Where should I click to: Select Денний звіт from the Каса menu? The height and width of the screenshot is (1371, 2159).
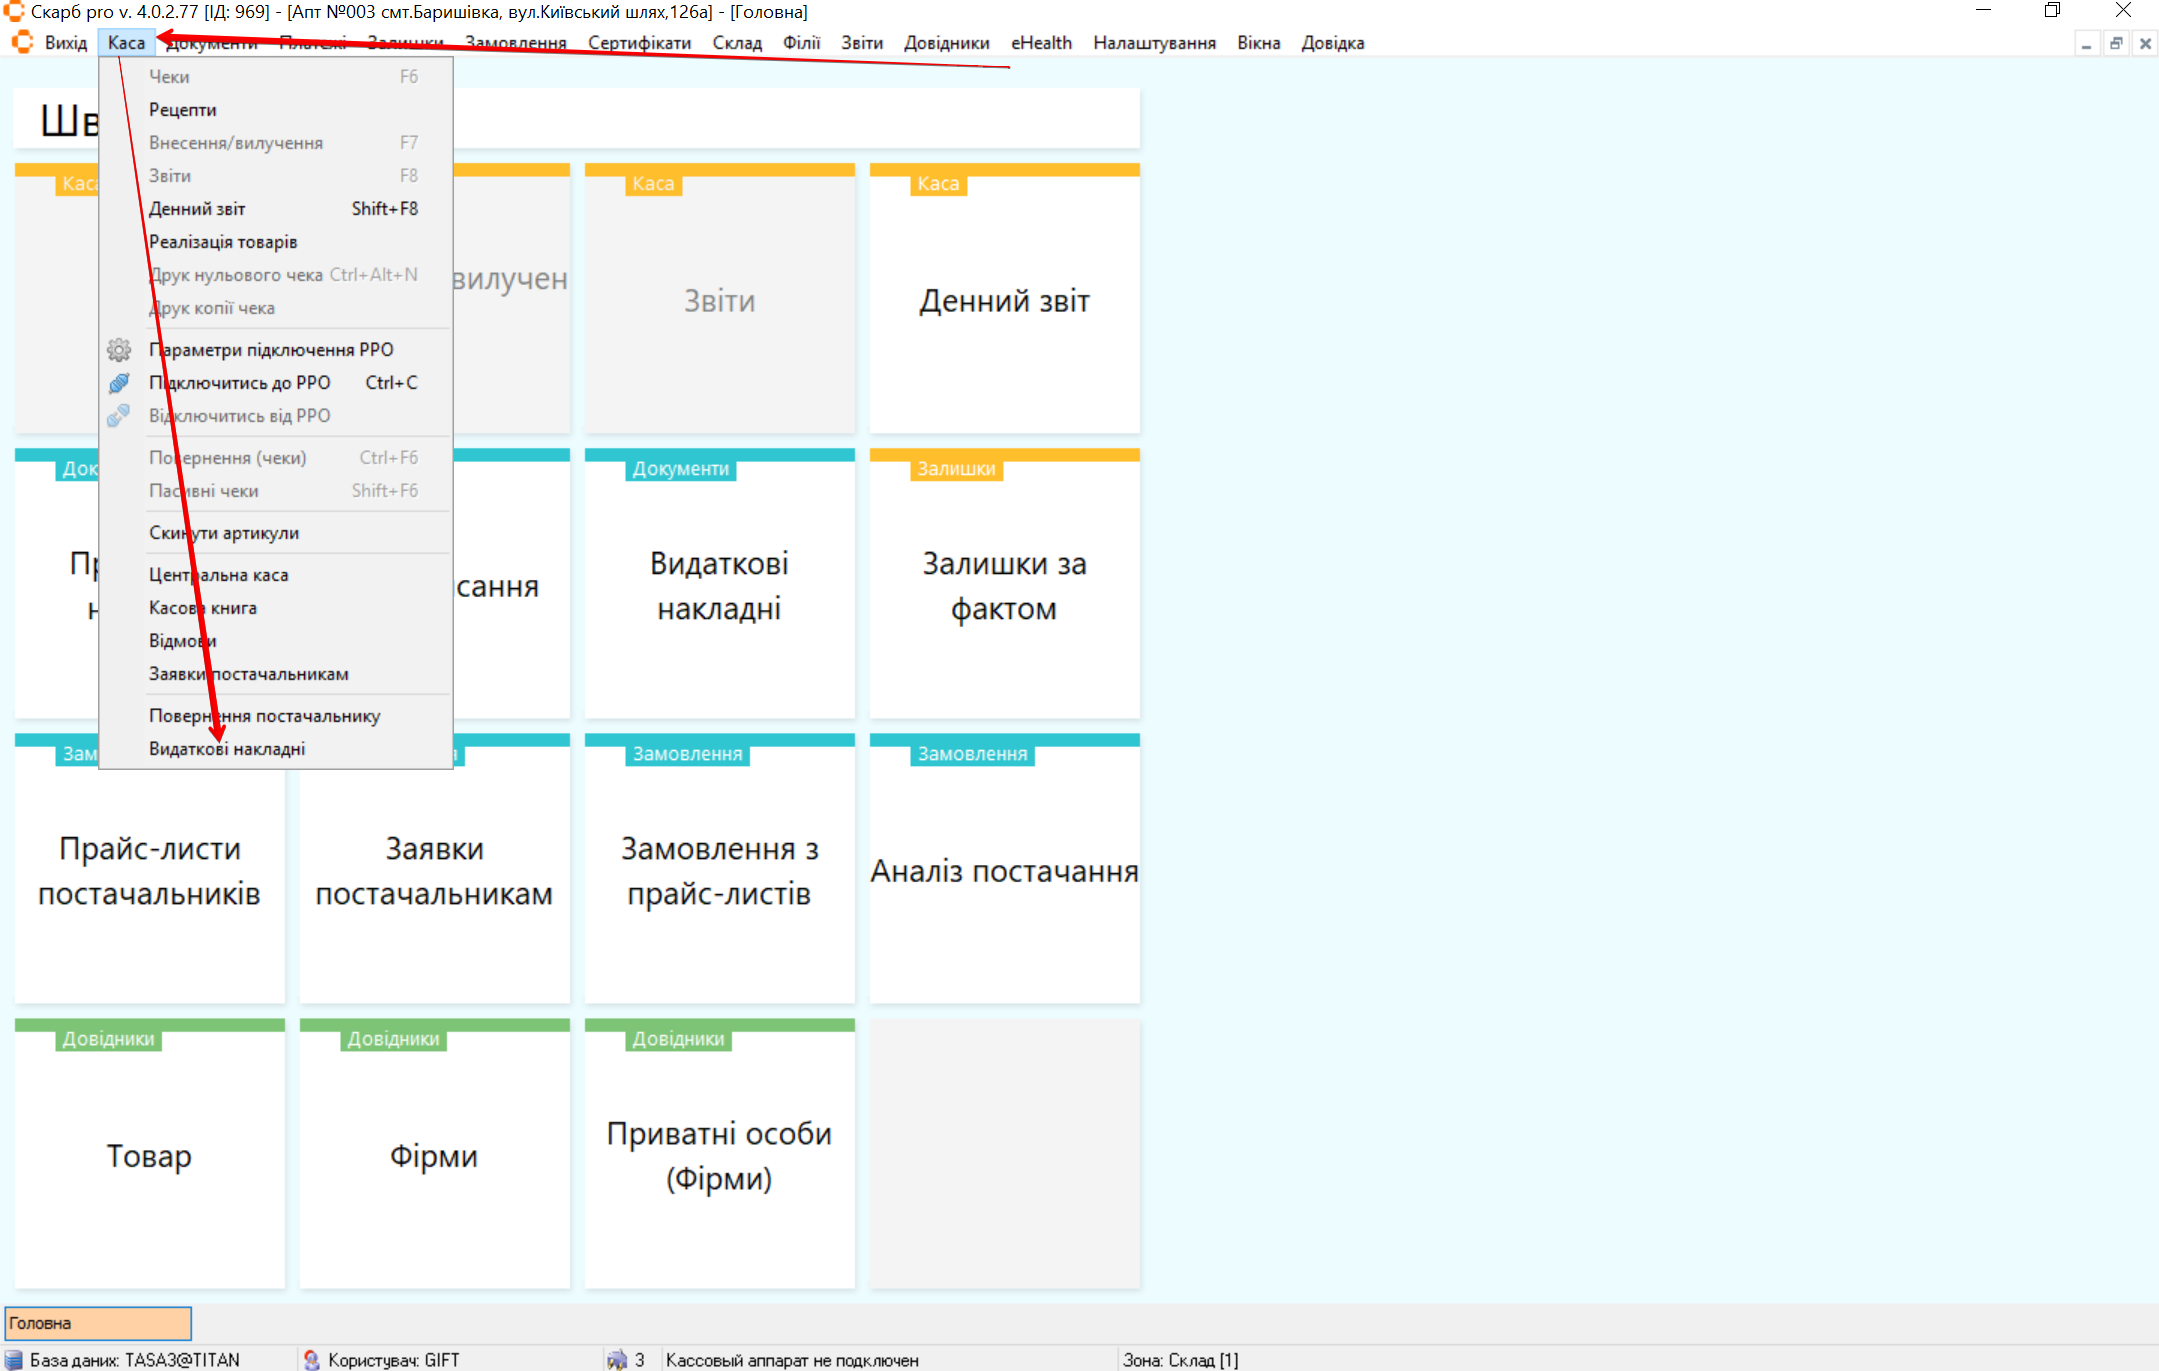pos(197,209)
